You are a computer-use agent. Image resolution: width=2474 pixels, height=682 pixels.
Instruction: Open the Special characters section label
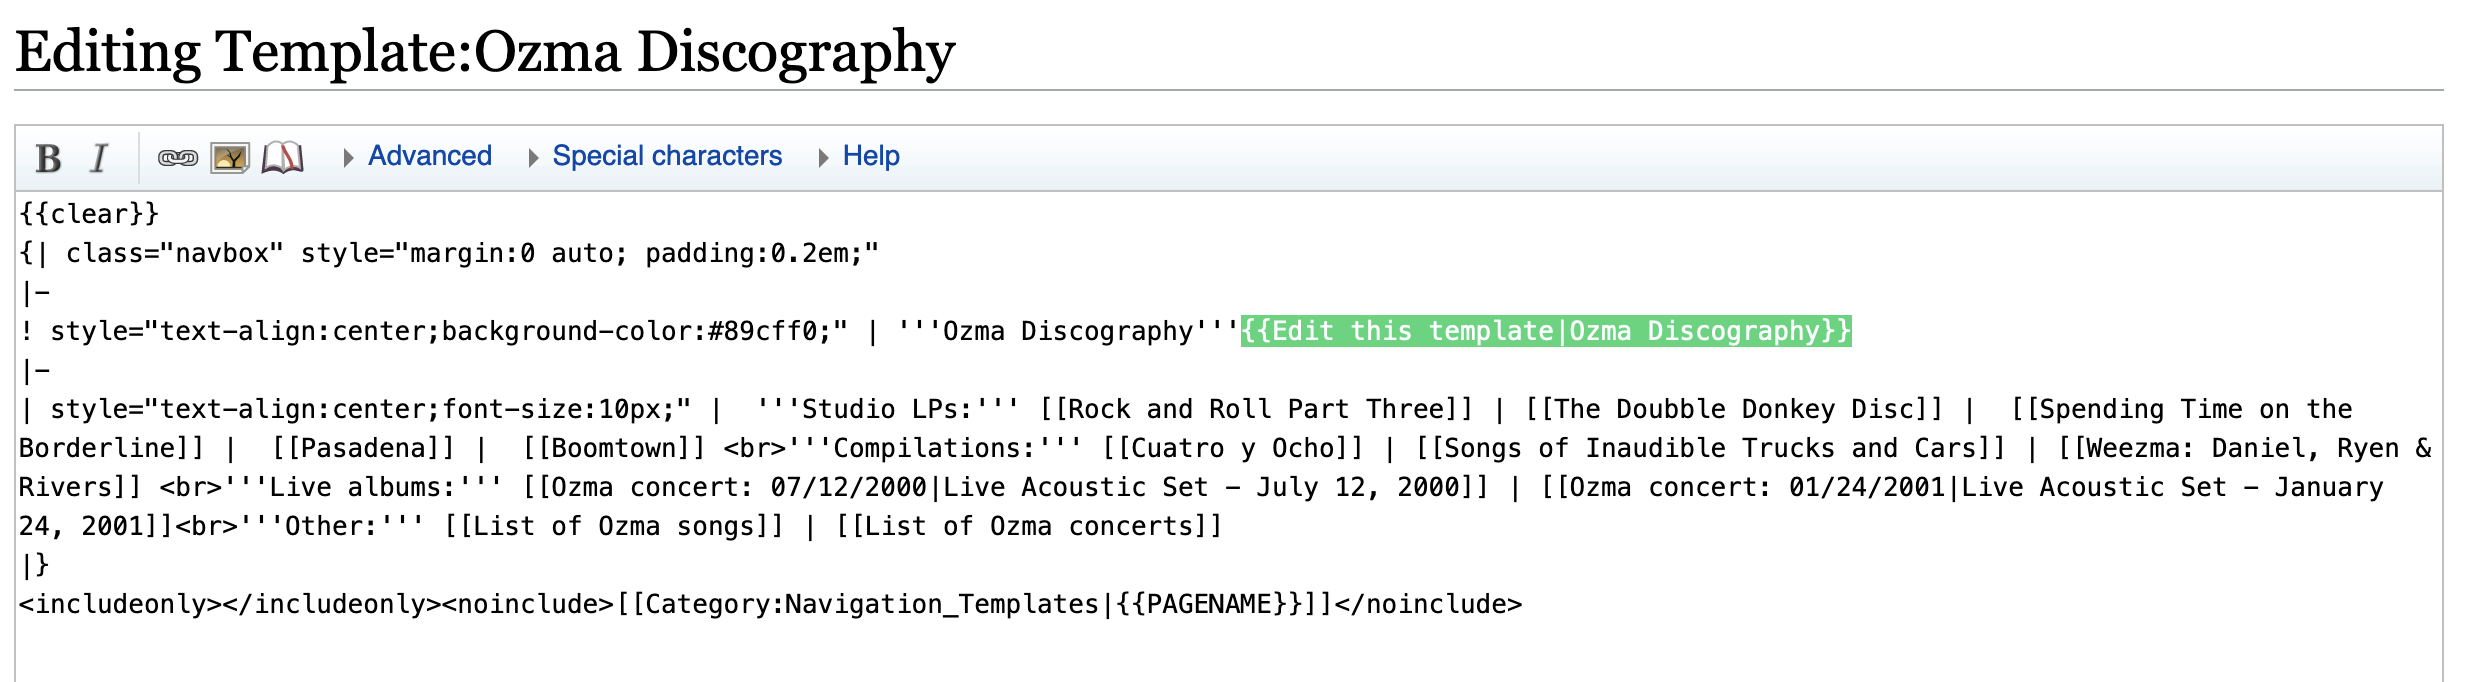pos(667,156)
